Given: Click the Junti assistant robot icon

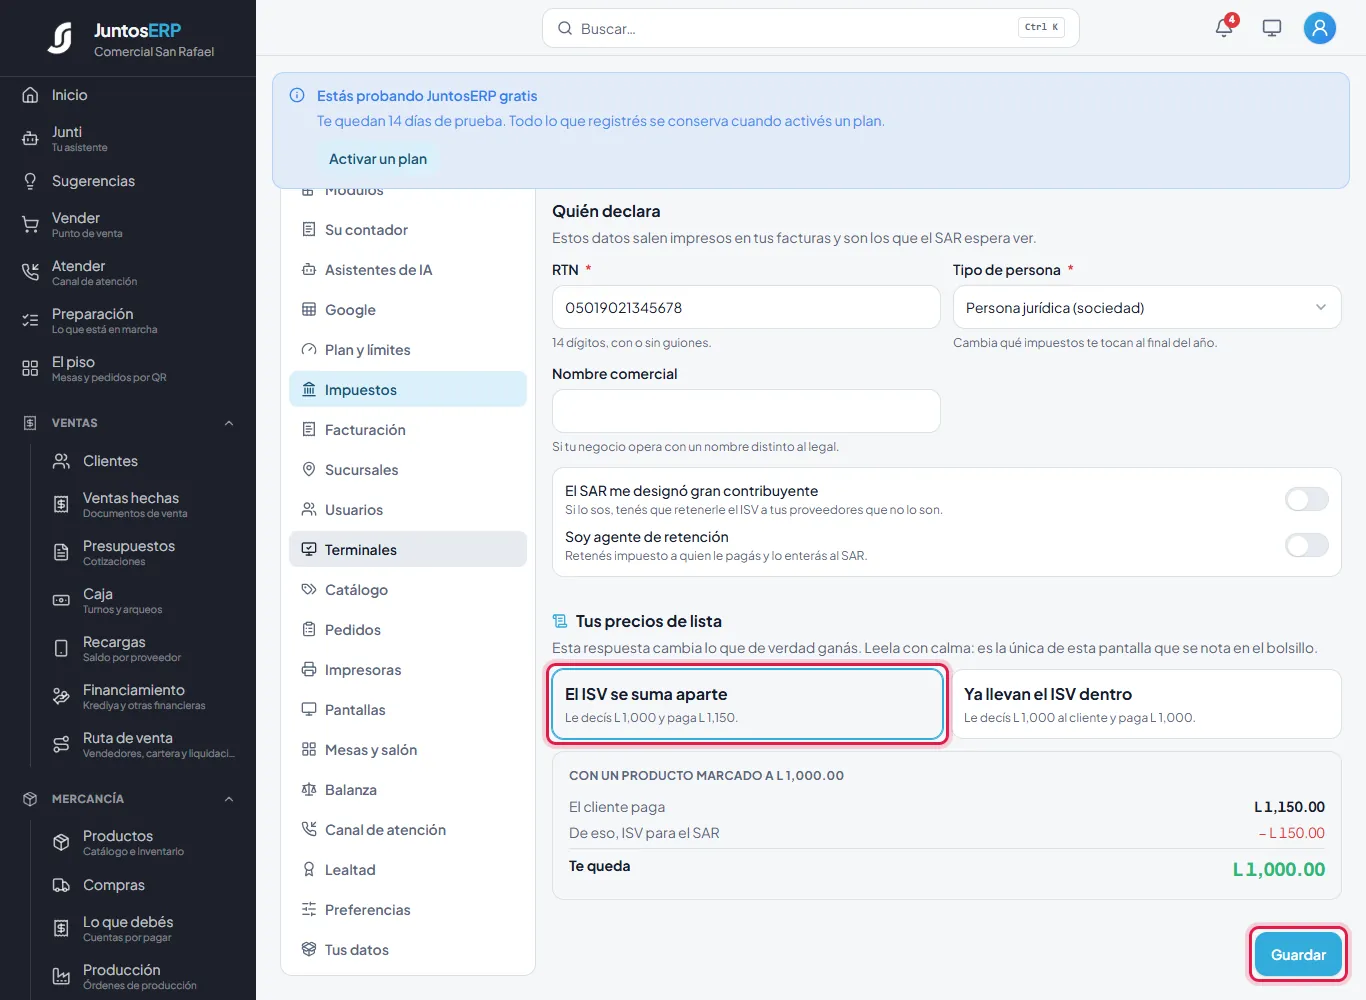Looking at the screenshot, I should (x=30, y=139).
